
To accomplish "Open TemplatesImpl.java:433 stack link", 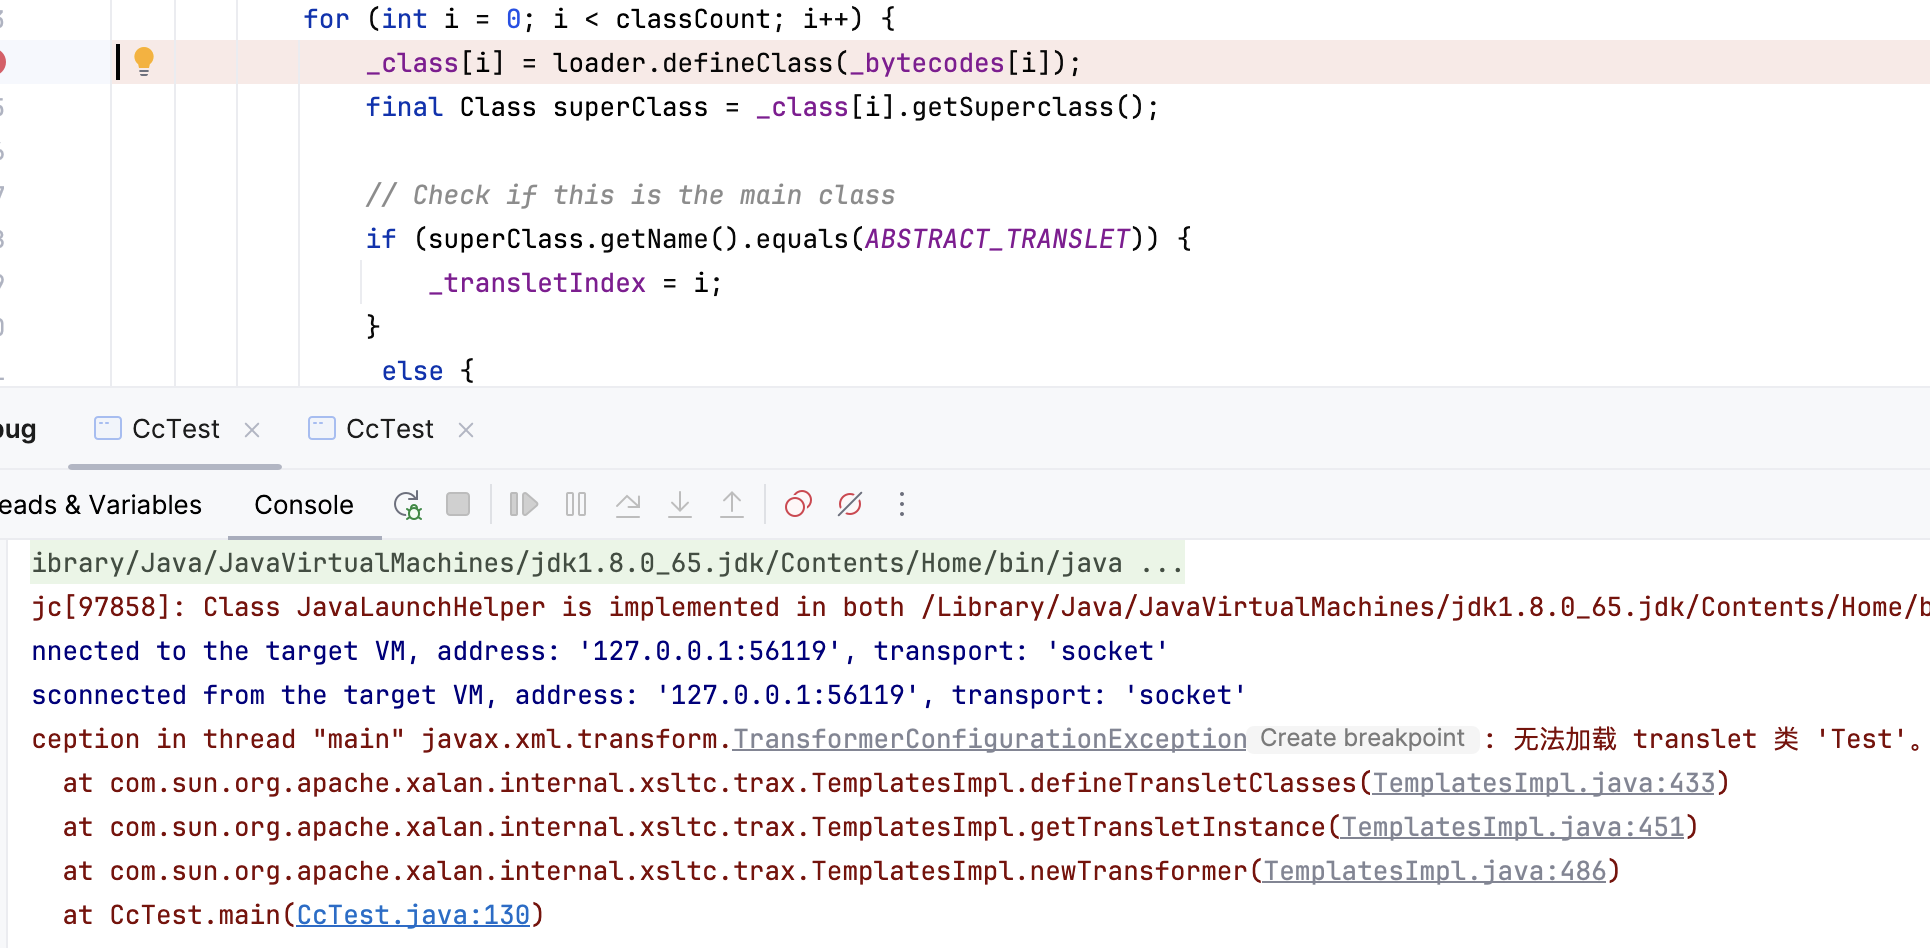I will pos(1544,783).
